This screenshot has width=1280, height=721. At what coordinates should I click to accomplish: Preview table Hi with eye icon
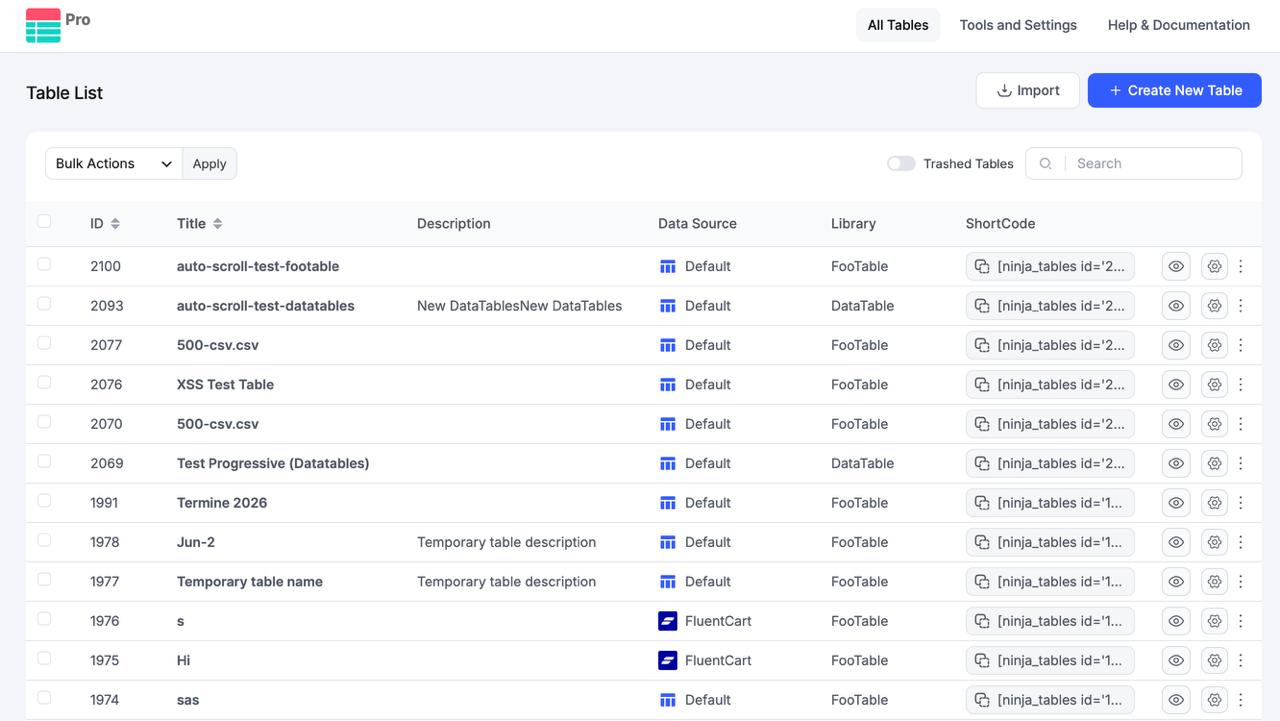(x=1176, y=660)
